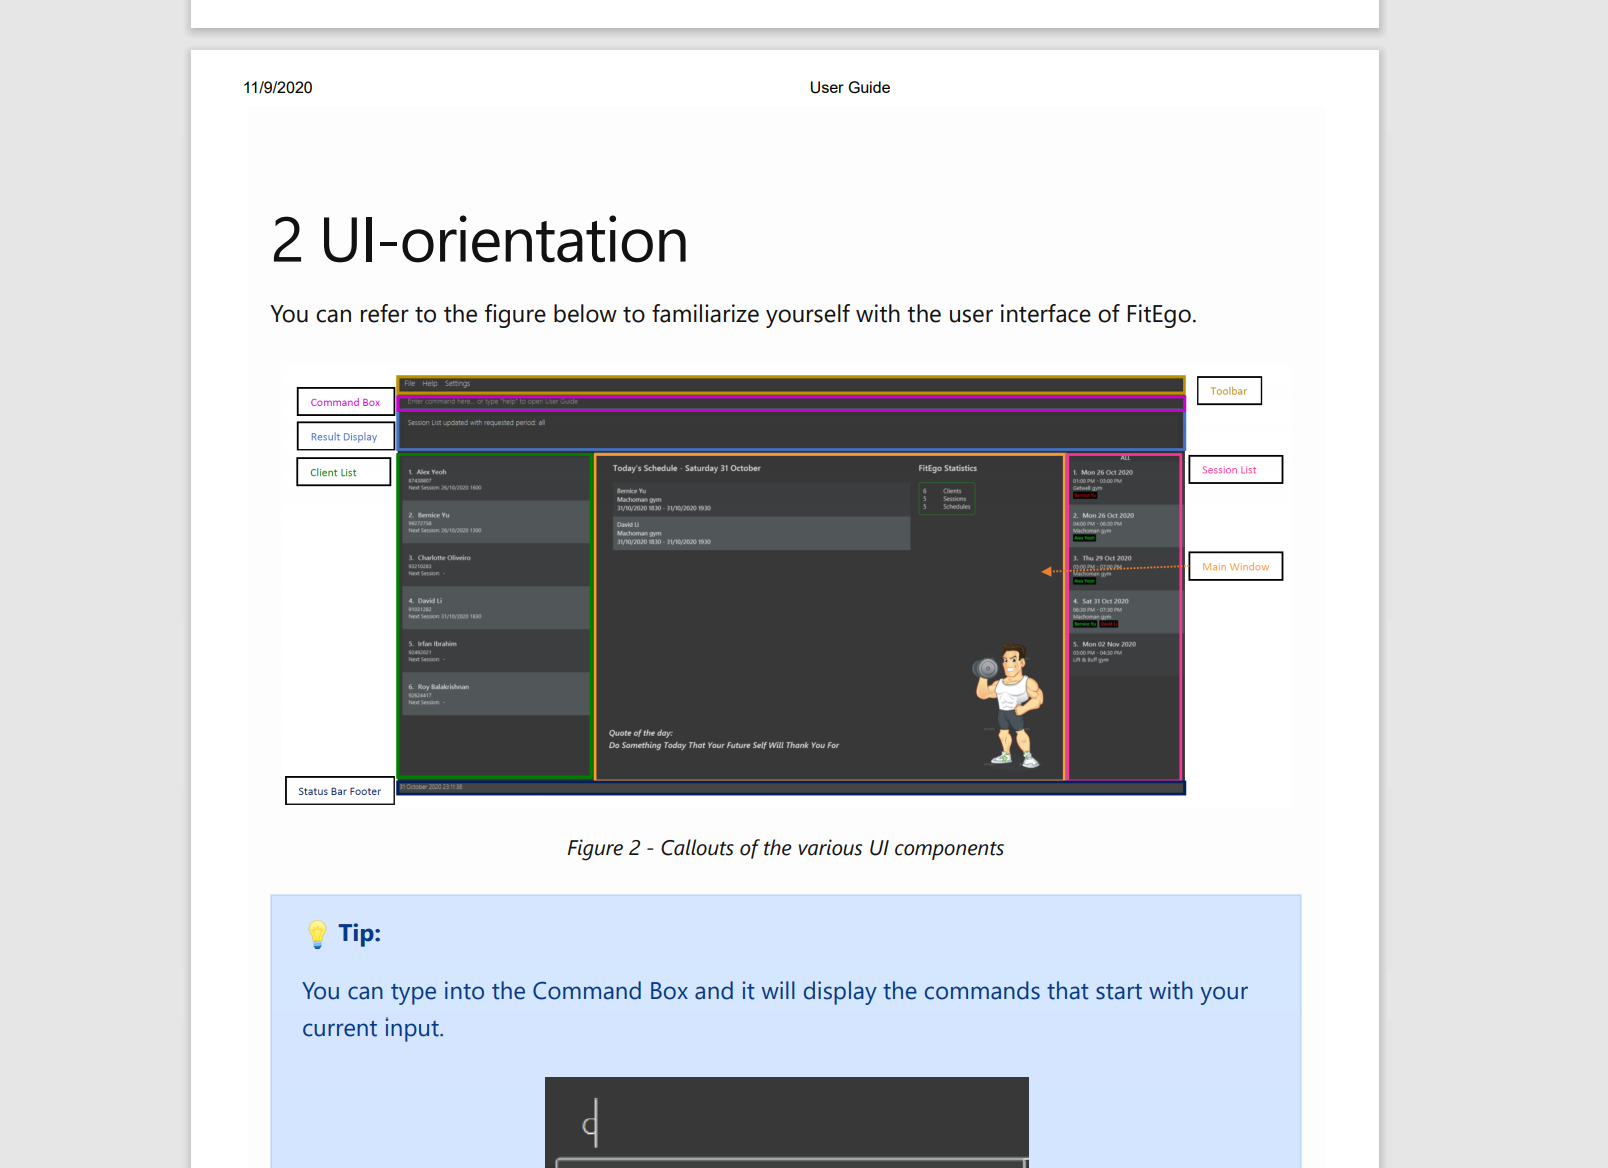
Task: Open the Settings menu in the figure
Action: pos(457,384)
